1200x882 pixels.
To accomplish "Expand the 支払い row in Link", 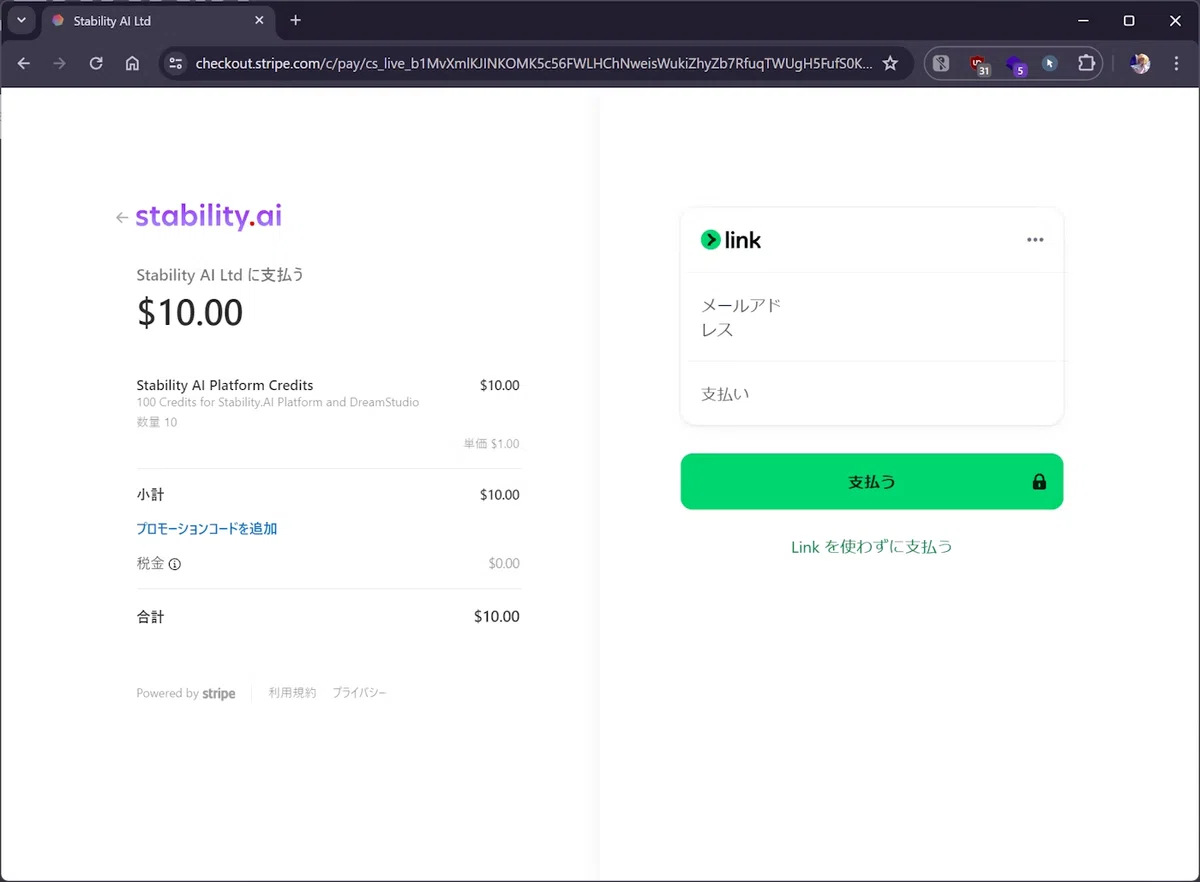I will (x=872, y=394).
